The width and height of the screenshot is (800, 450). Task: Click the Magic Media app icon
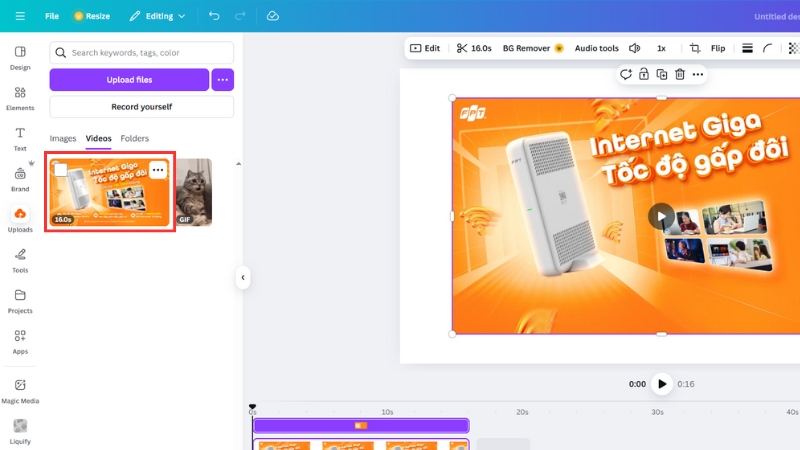point(20,390)
